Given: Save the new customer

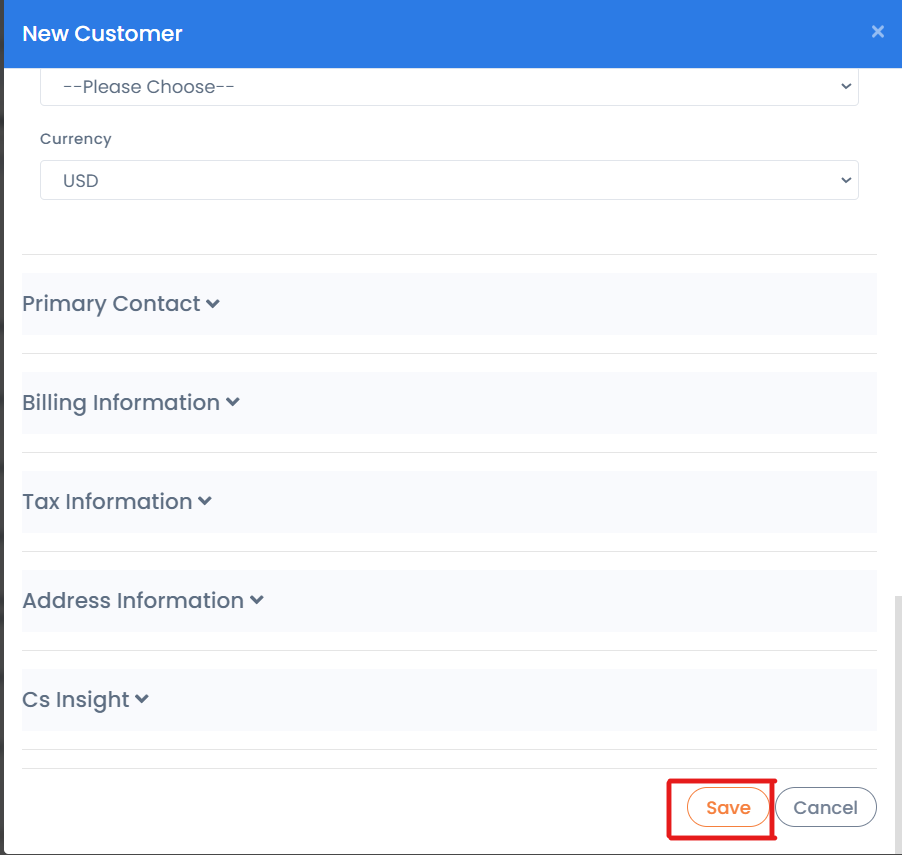Looking at the screenshot, I should [x=728, y=807].
